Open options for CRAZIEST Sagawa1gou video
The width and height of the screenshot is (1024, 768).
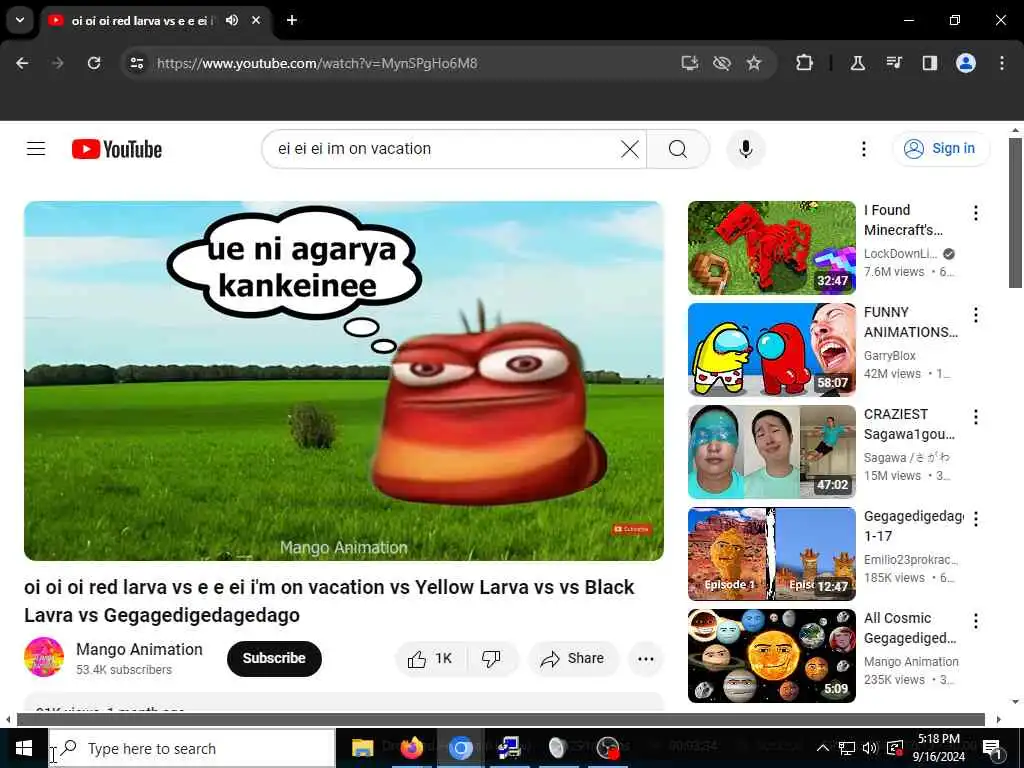976,417
